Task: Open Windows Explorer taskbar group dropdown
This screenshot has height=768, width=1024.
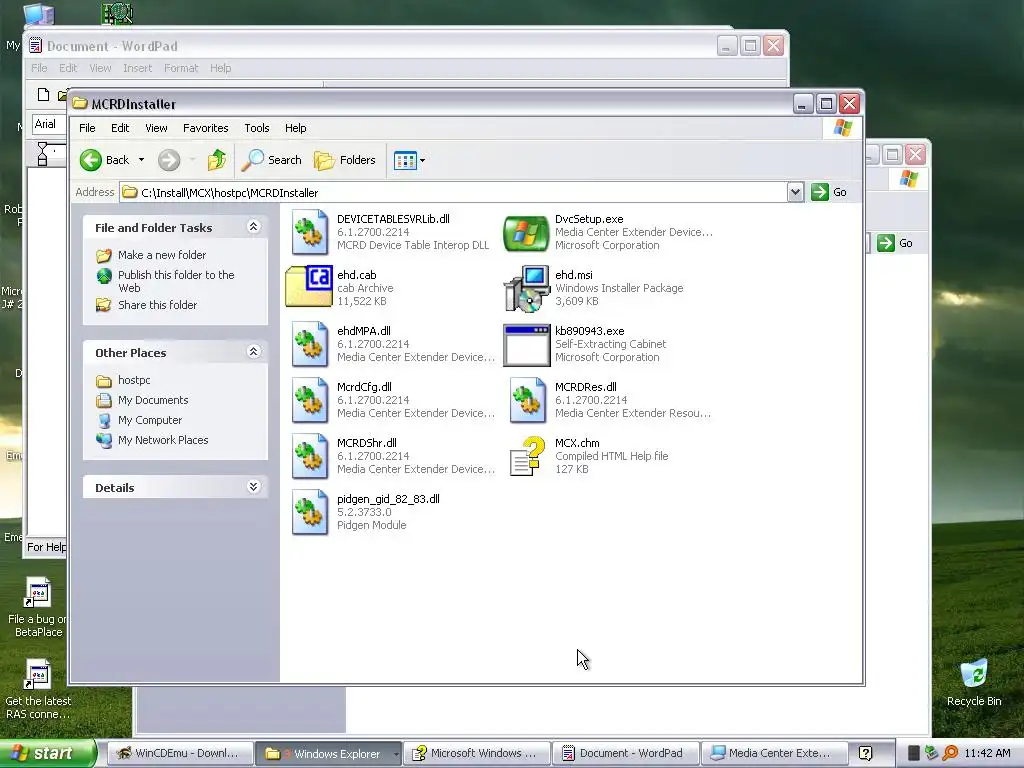Action: coord(395,754)
